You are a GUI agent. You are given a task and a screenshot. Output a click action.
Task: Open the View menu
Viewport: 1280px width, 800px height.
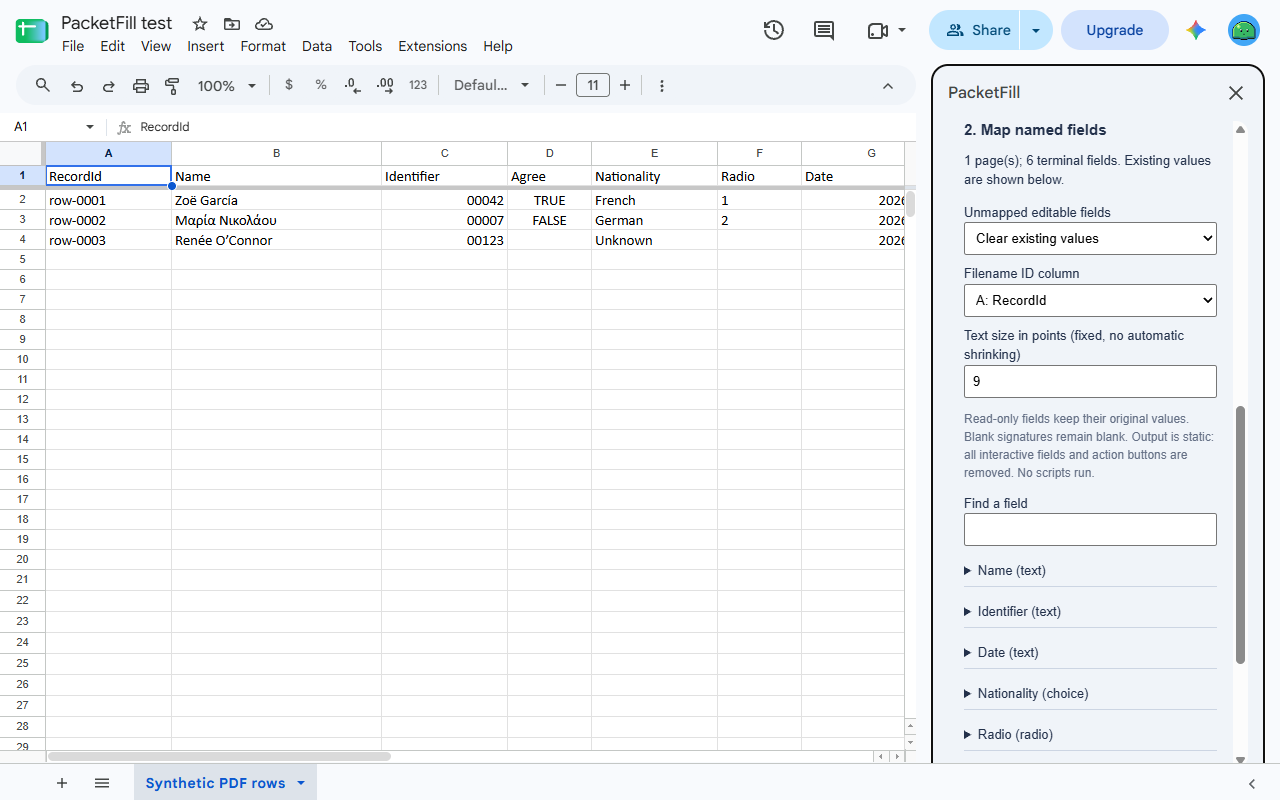click(156, 46)
